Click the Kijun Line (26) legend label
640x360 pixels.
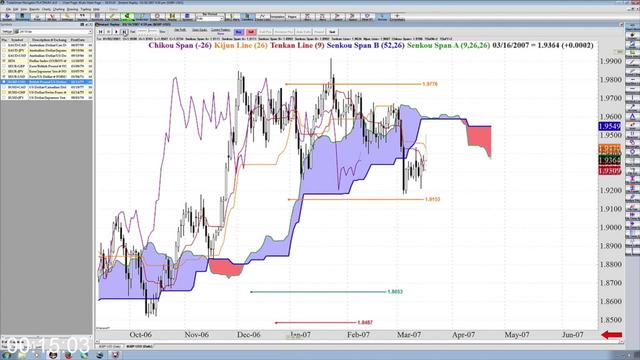point(241,45)
